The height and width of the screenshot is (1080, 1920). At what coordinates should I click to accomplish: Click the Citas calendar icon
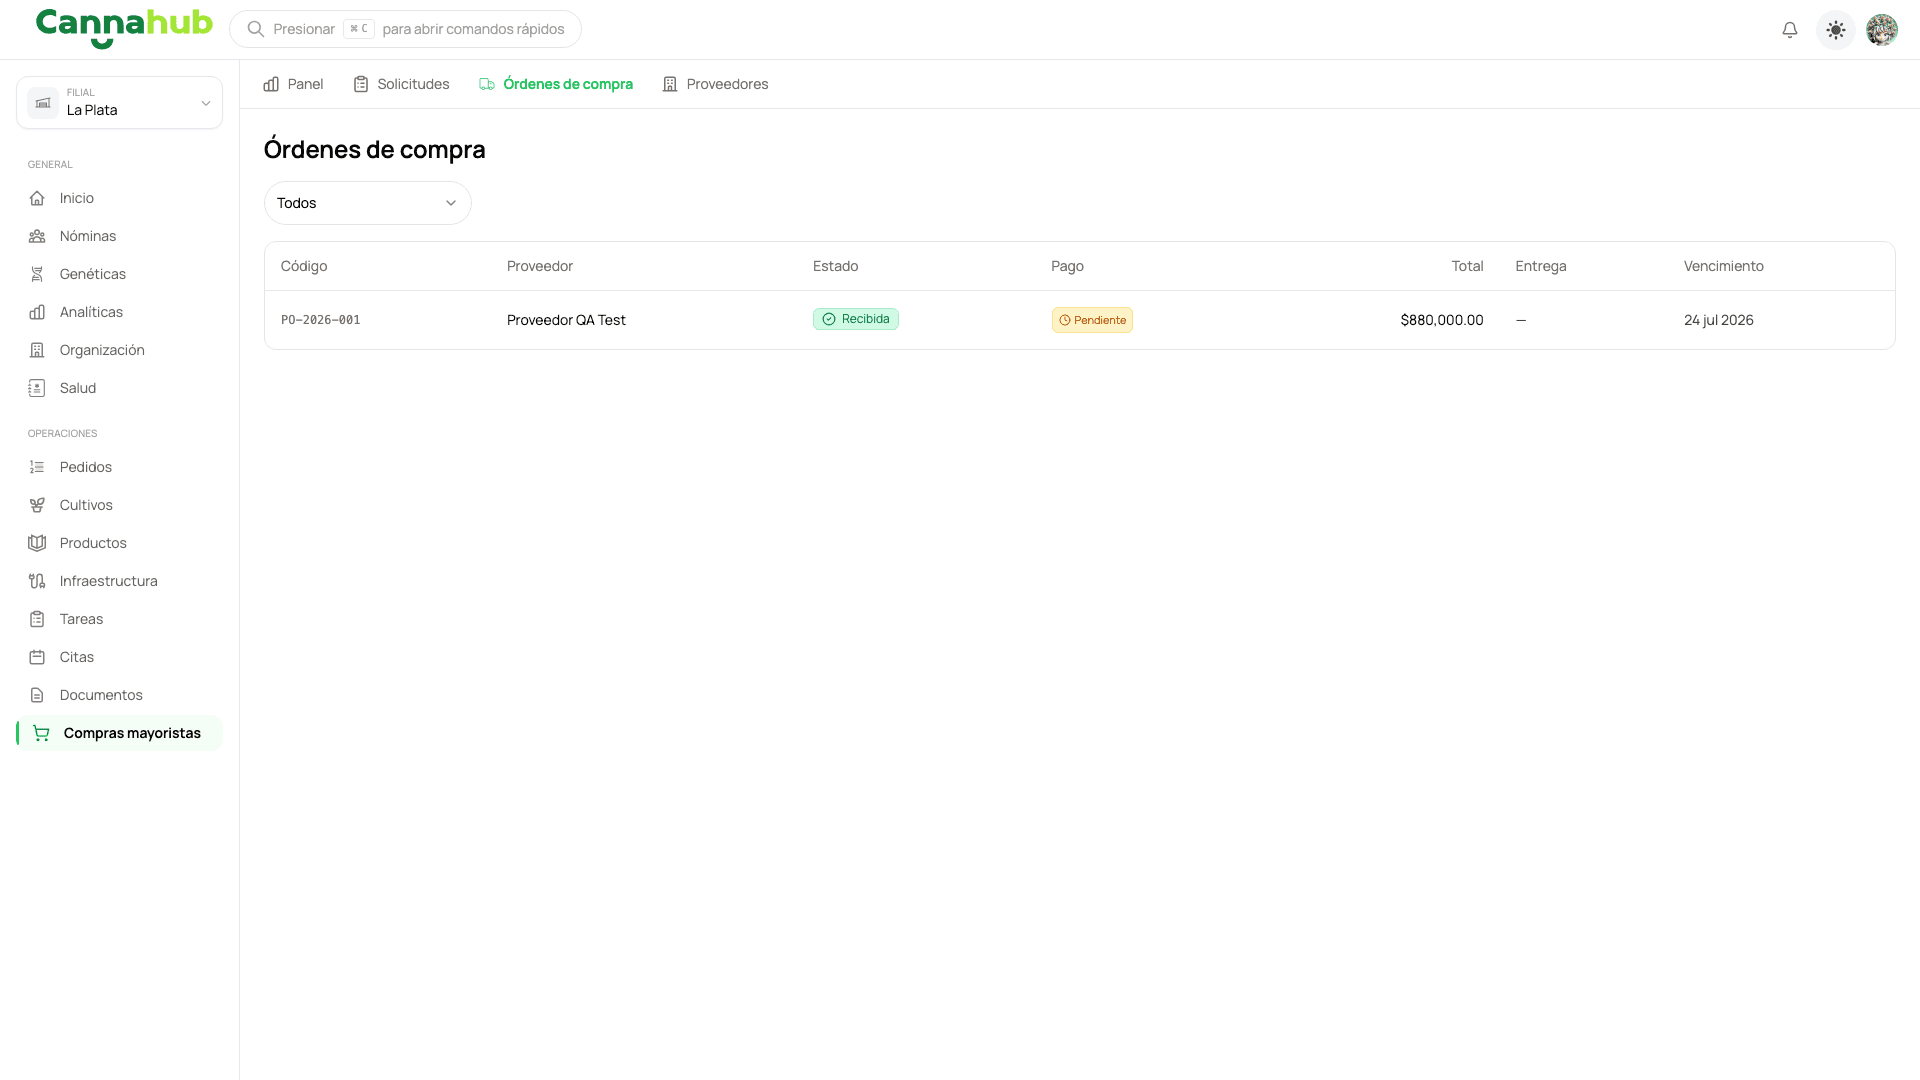click(x=37, y=657)
